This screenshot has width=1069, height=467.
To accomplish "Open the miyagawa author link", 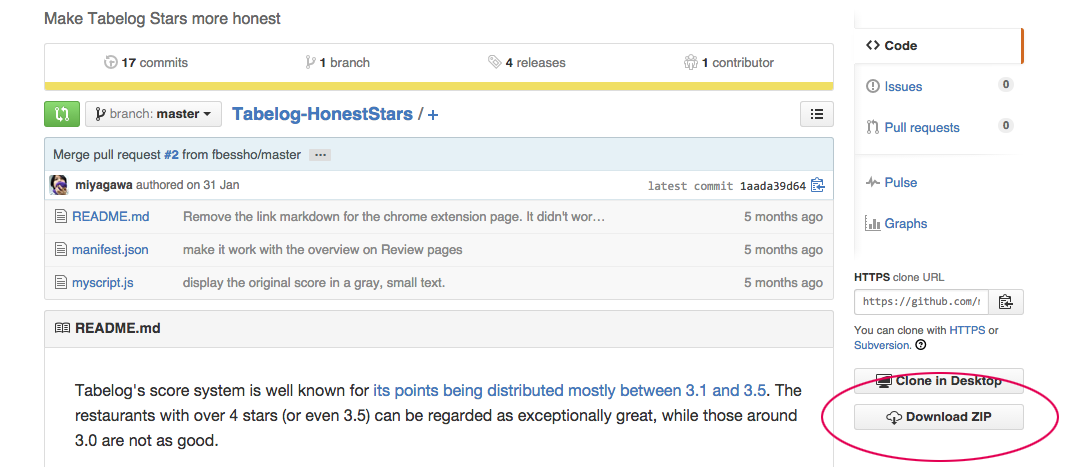I will pos(104,185).
